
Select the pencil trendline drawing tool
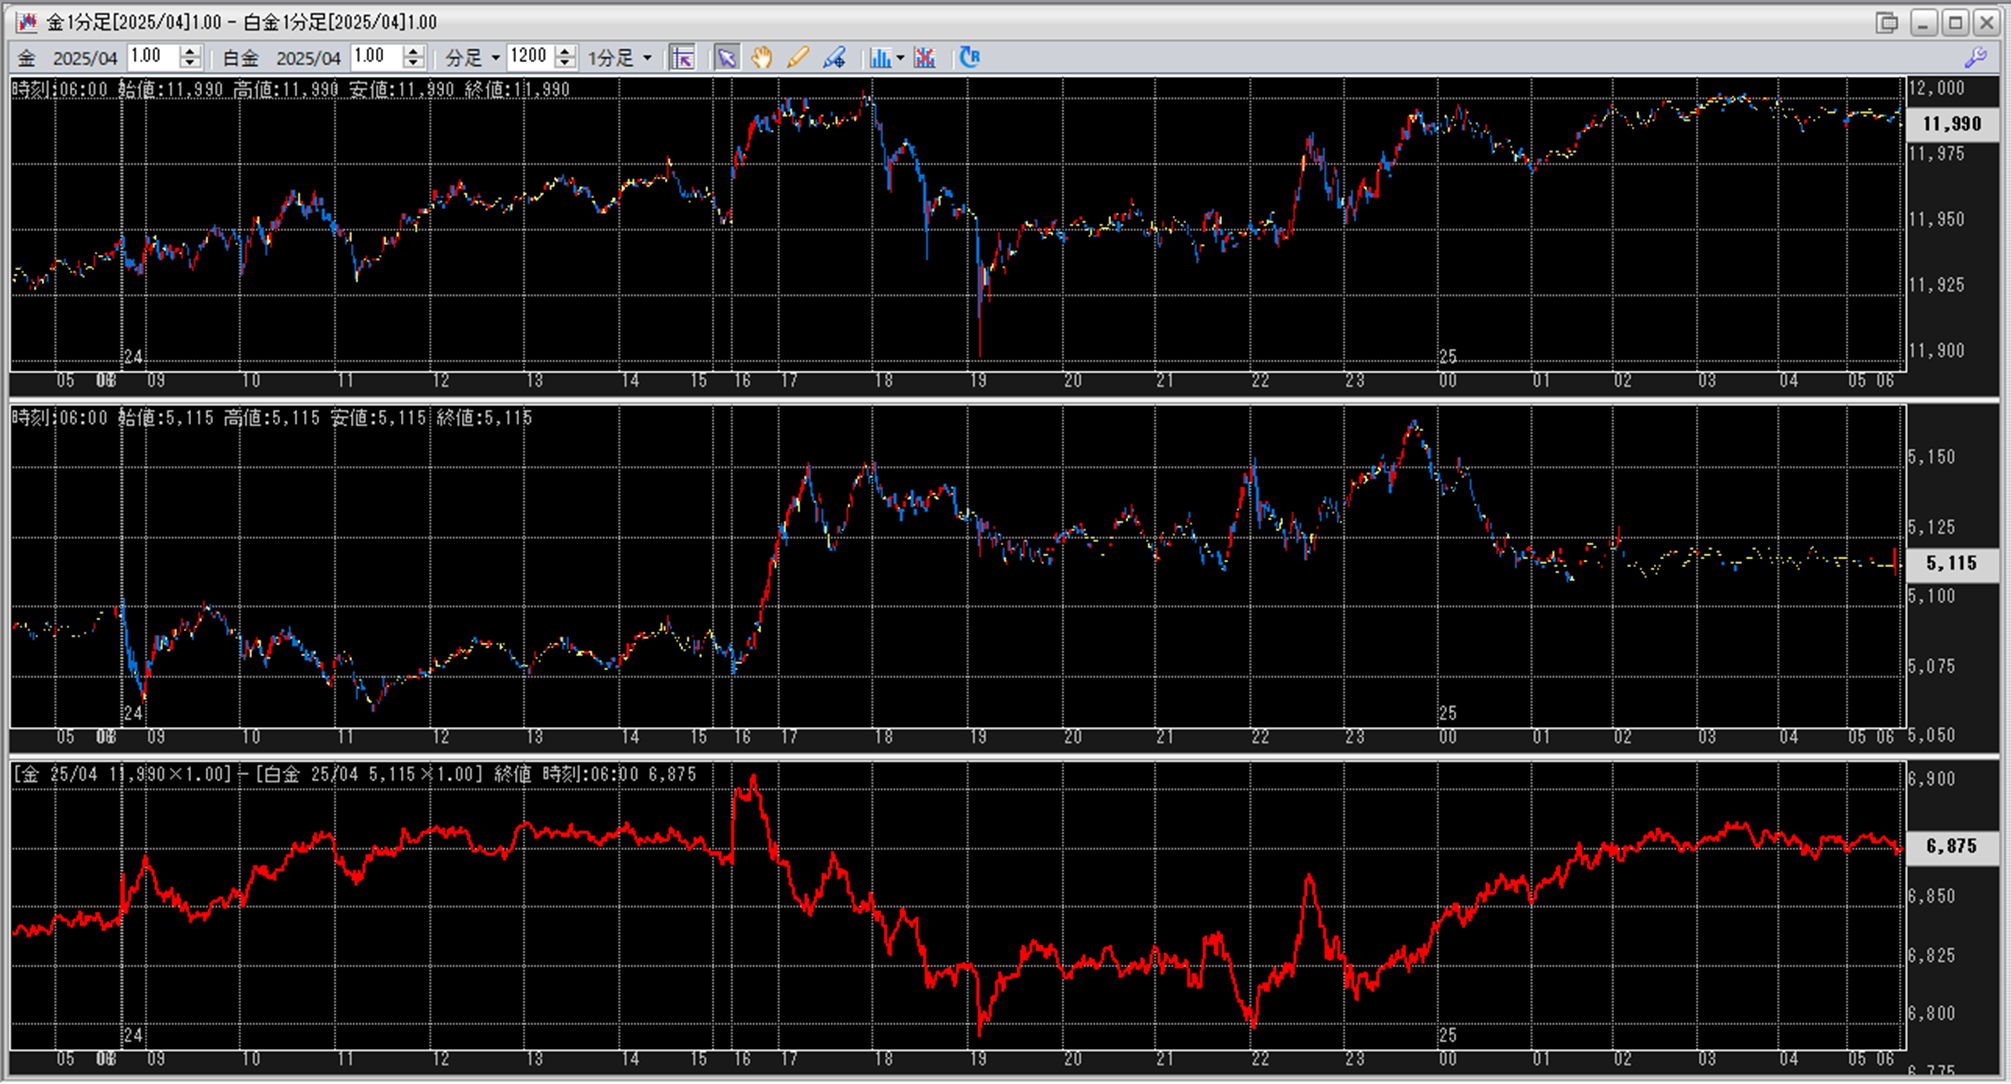tap(798, 58)
